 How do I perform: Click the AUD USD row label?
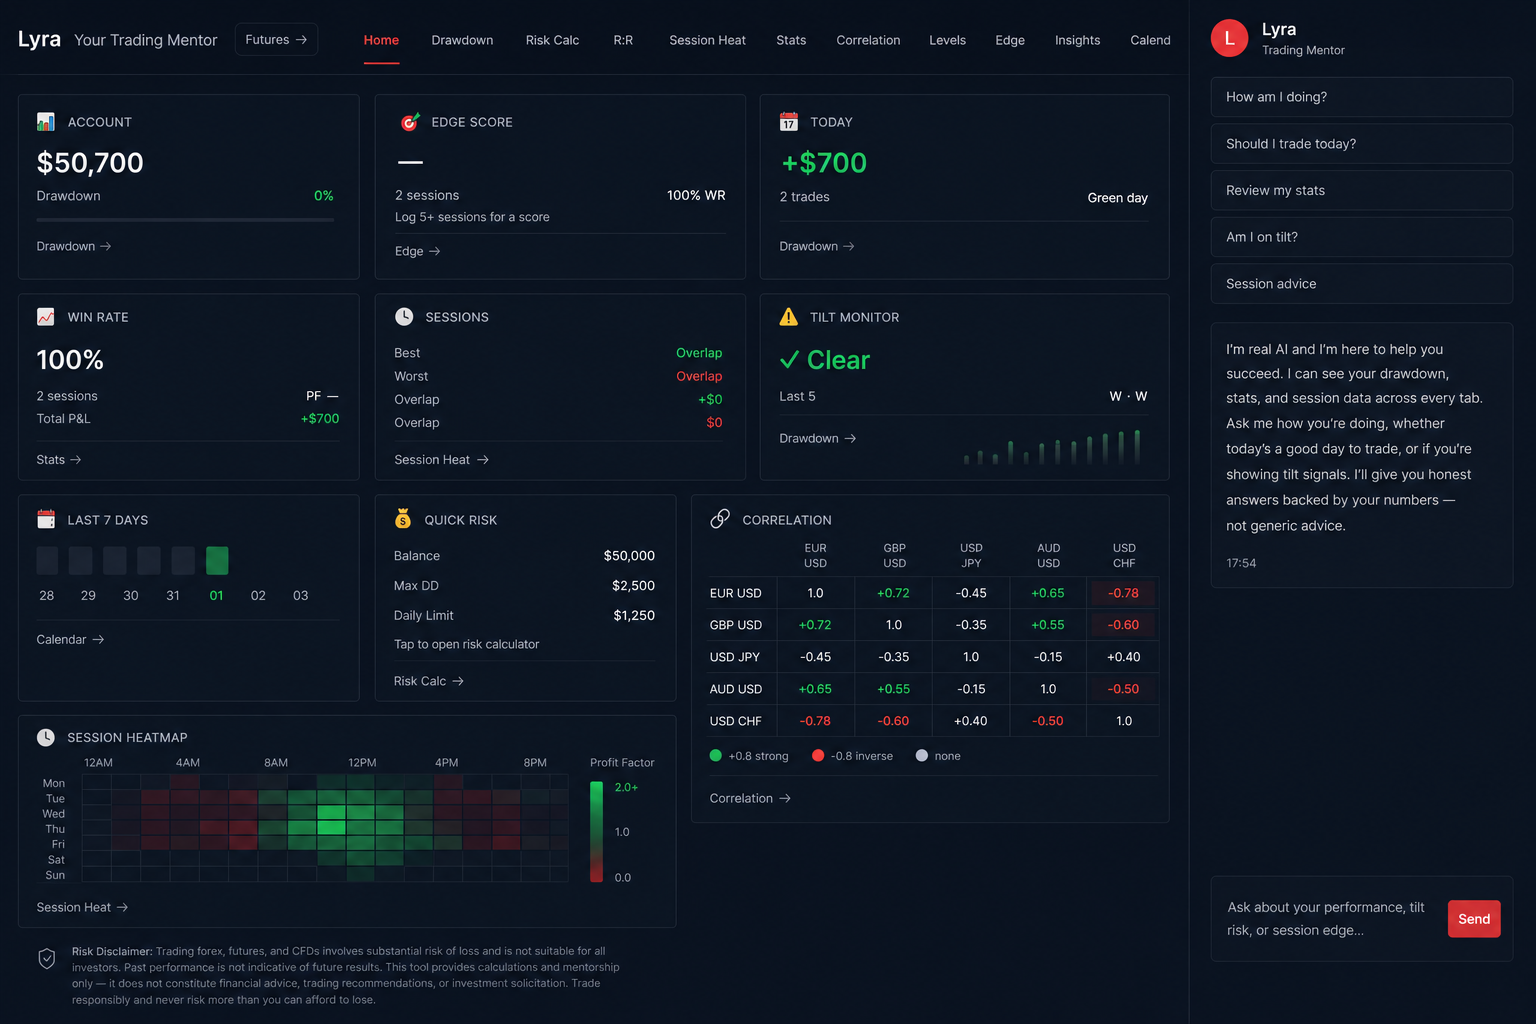coord(736,689)
